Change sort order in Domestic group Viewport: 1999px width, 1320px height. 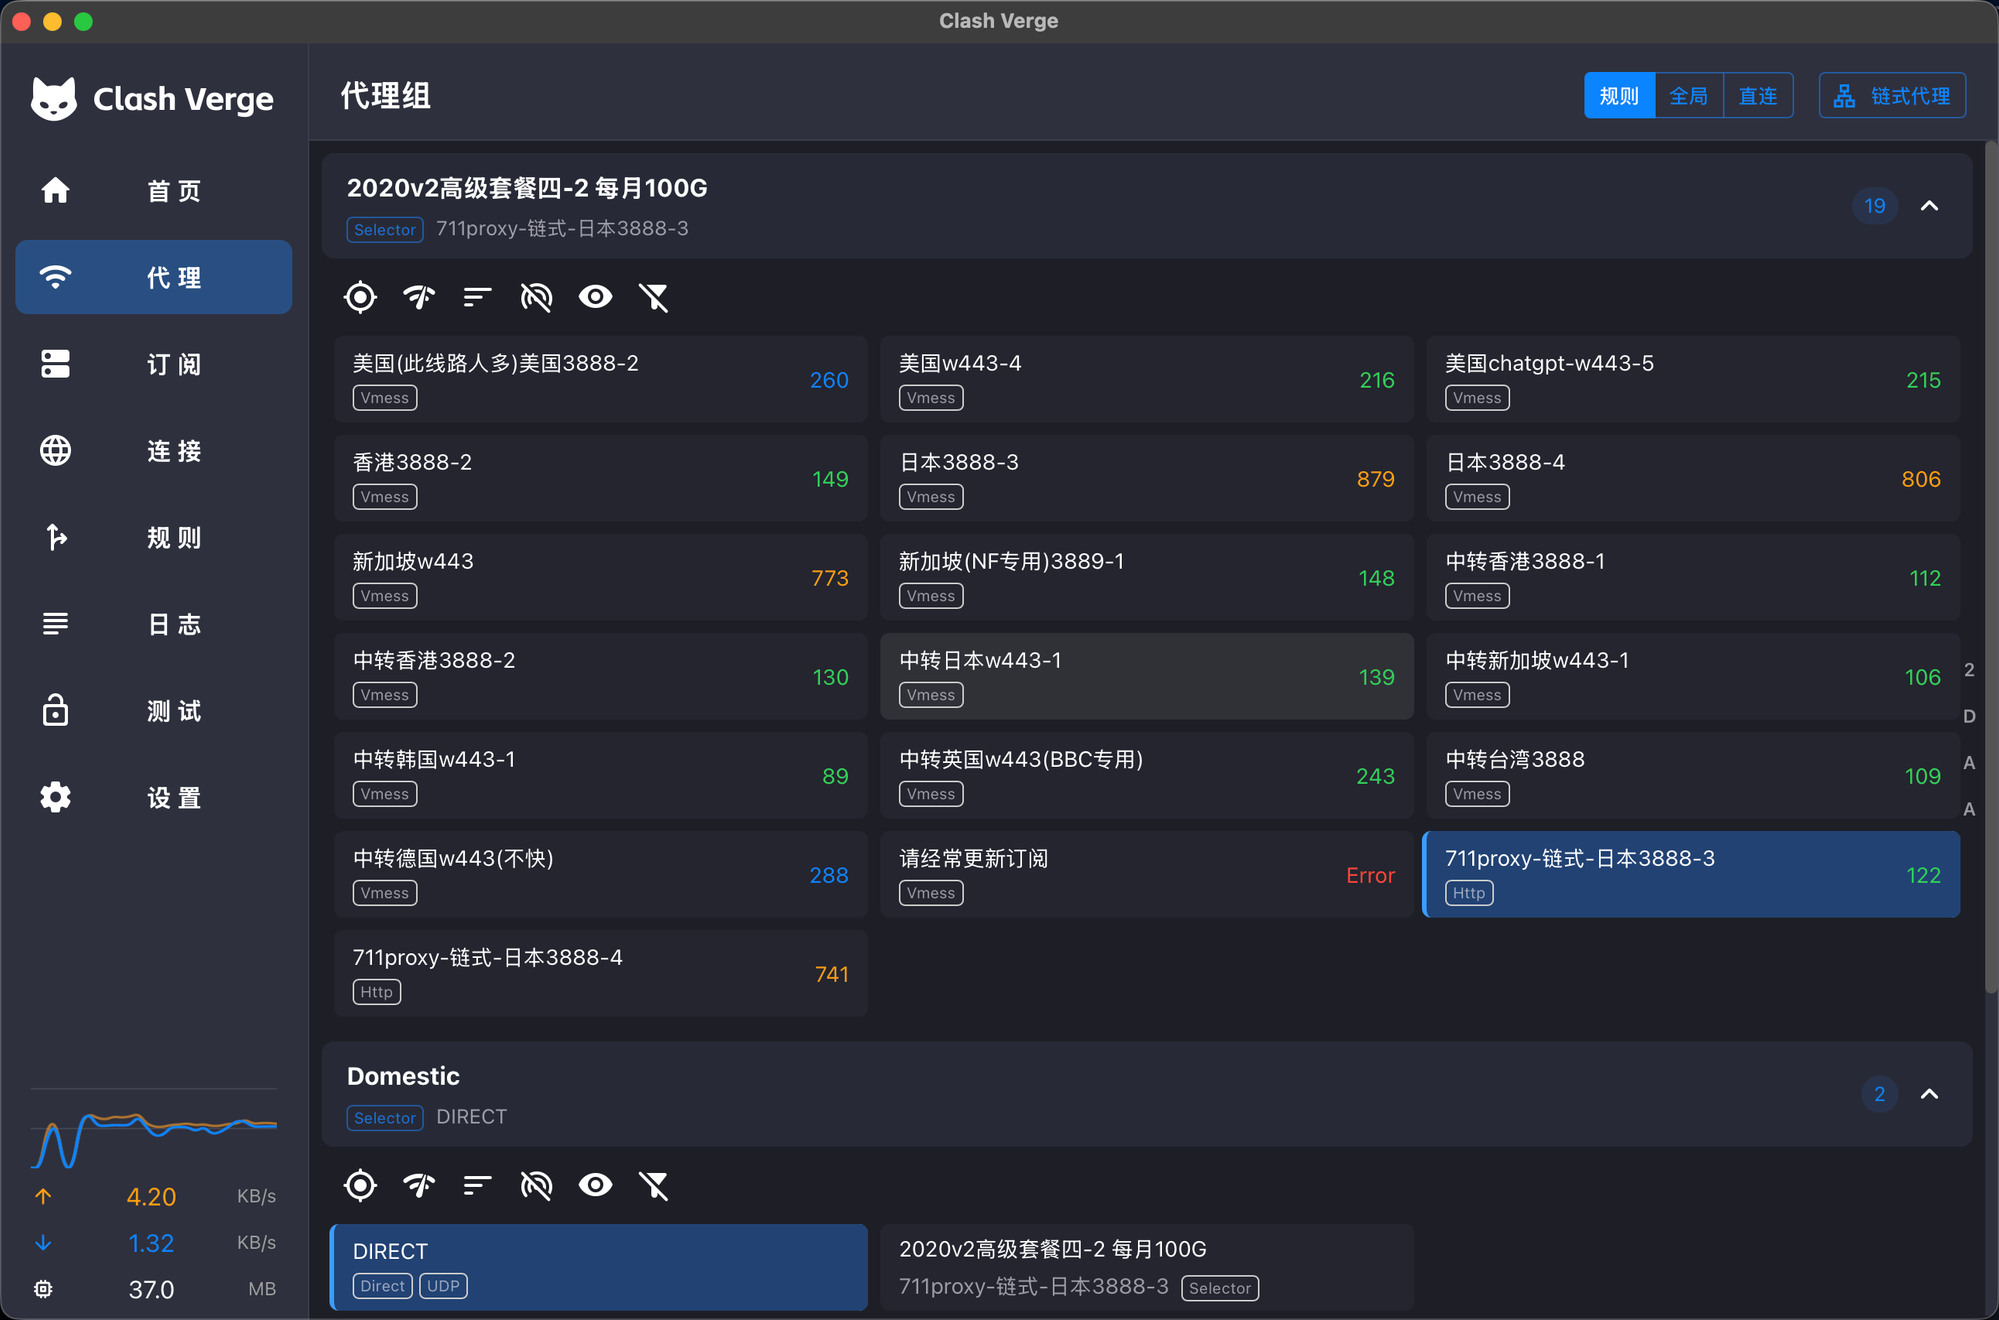click(x=477, y=1185)
